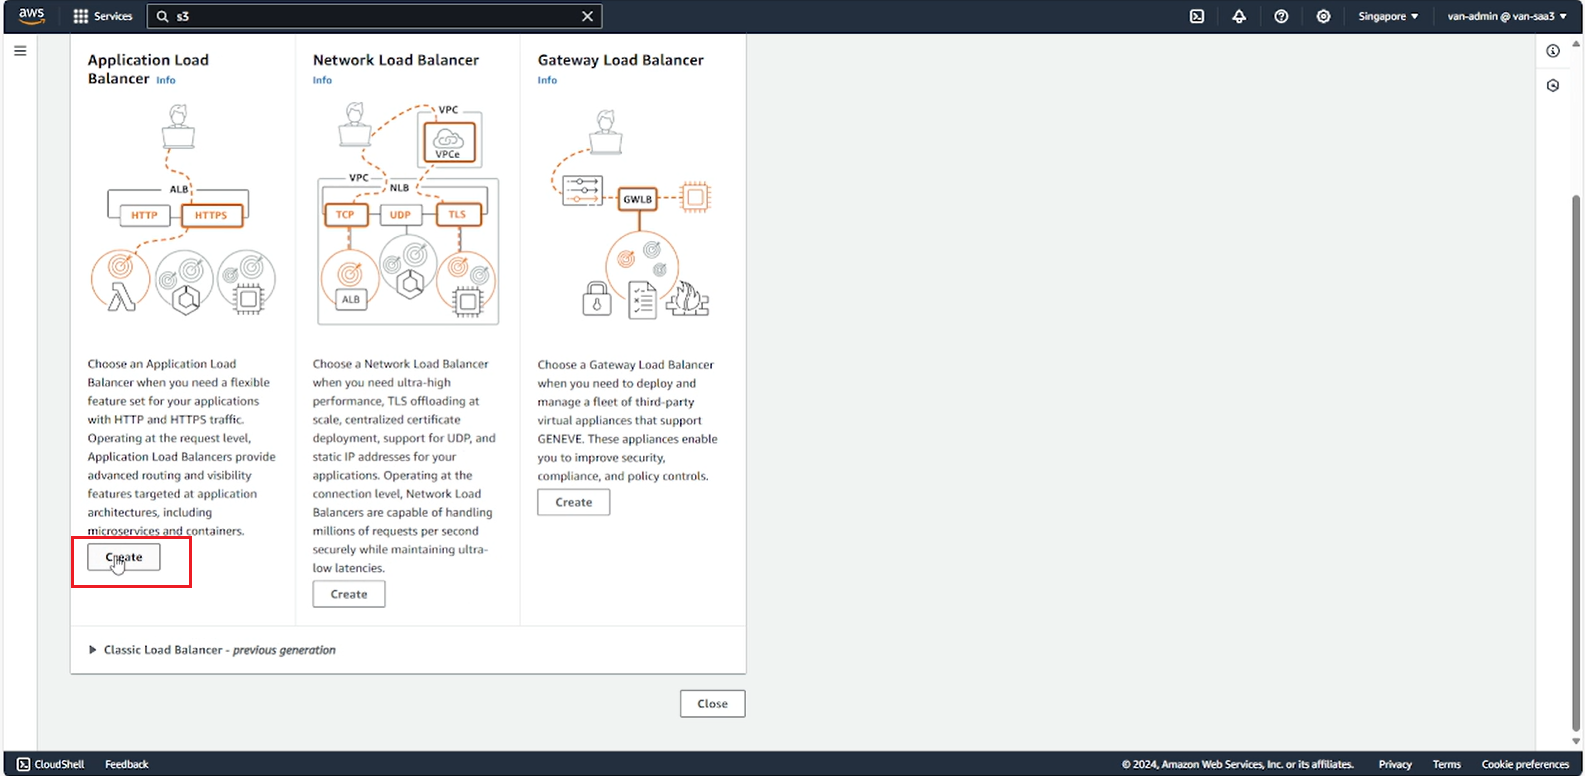Image resolution: width=1585 pixels, height=776 pixels.
Task: Open the AWS home logo
Action: 32,16
